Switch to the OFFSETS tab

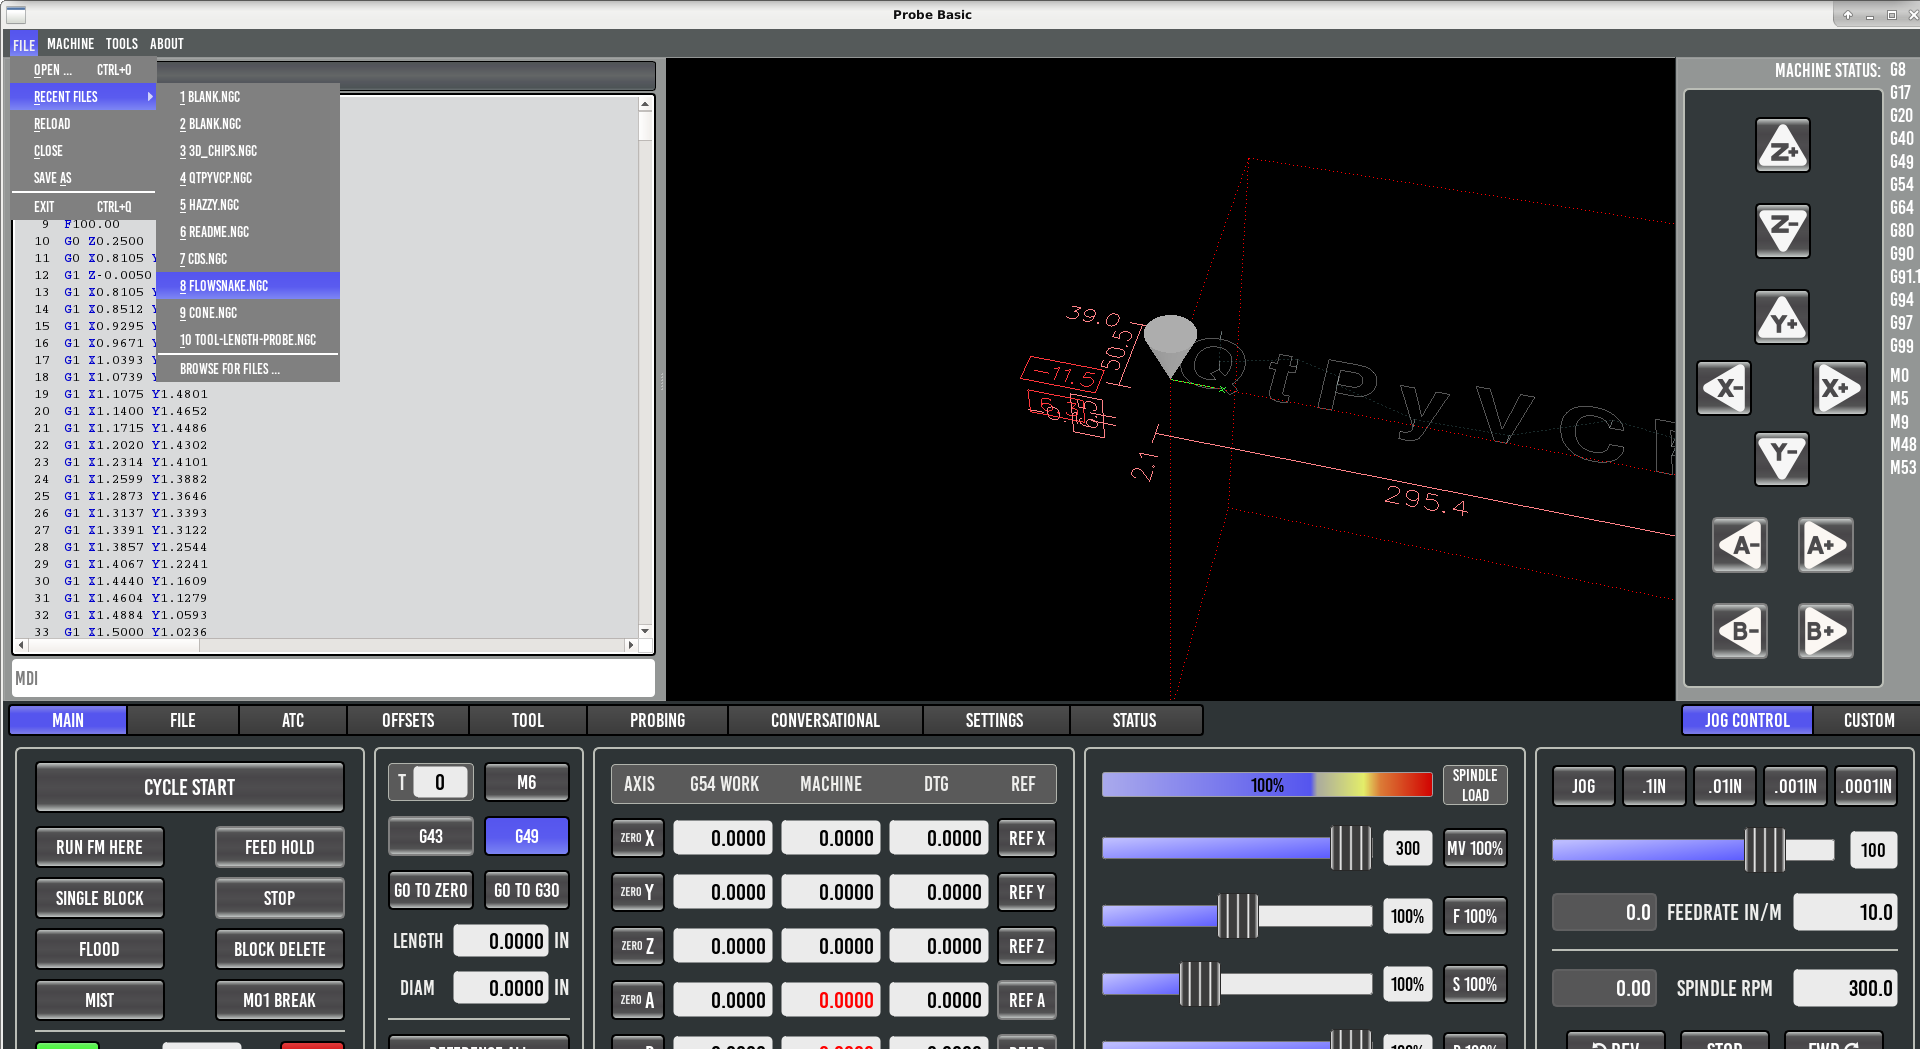coord(408,720)
